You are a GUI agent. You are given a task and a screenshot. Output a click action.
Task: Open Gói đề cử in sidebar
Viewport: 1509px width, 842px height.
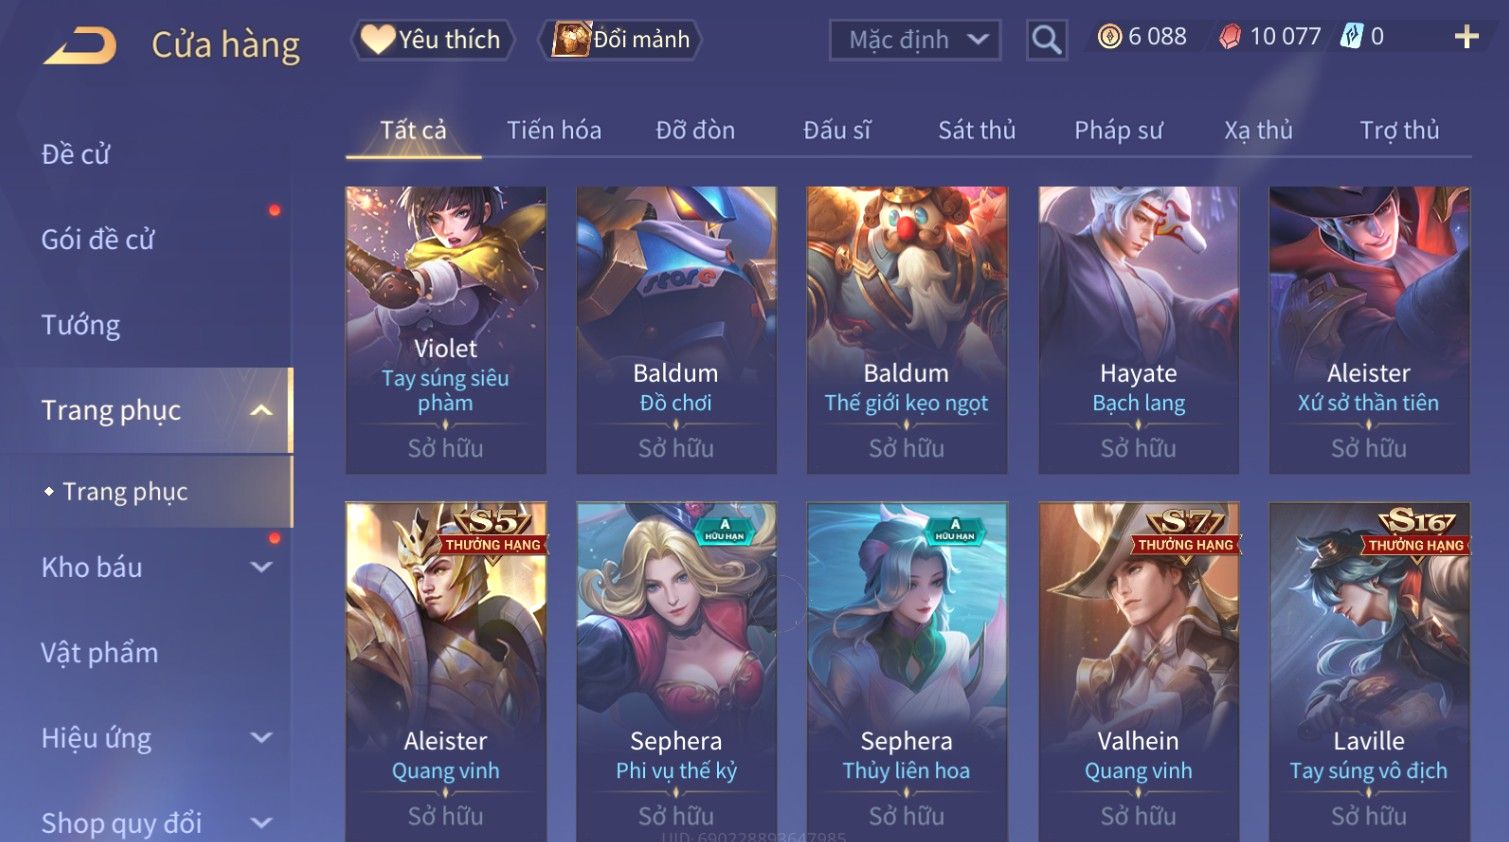click(98, 239)
